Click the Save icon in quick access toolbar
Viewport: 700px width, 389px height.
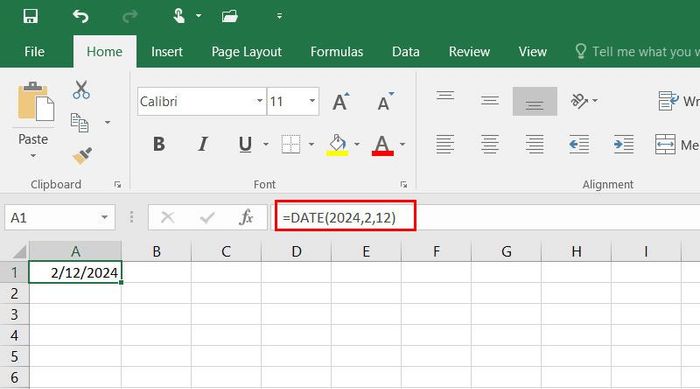tap(30, 17)
